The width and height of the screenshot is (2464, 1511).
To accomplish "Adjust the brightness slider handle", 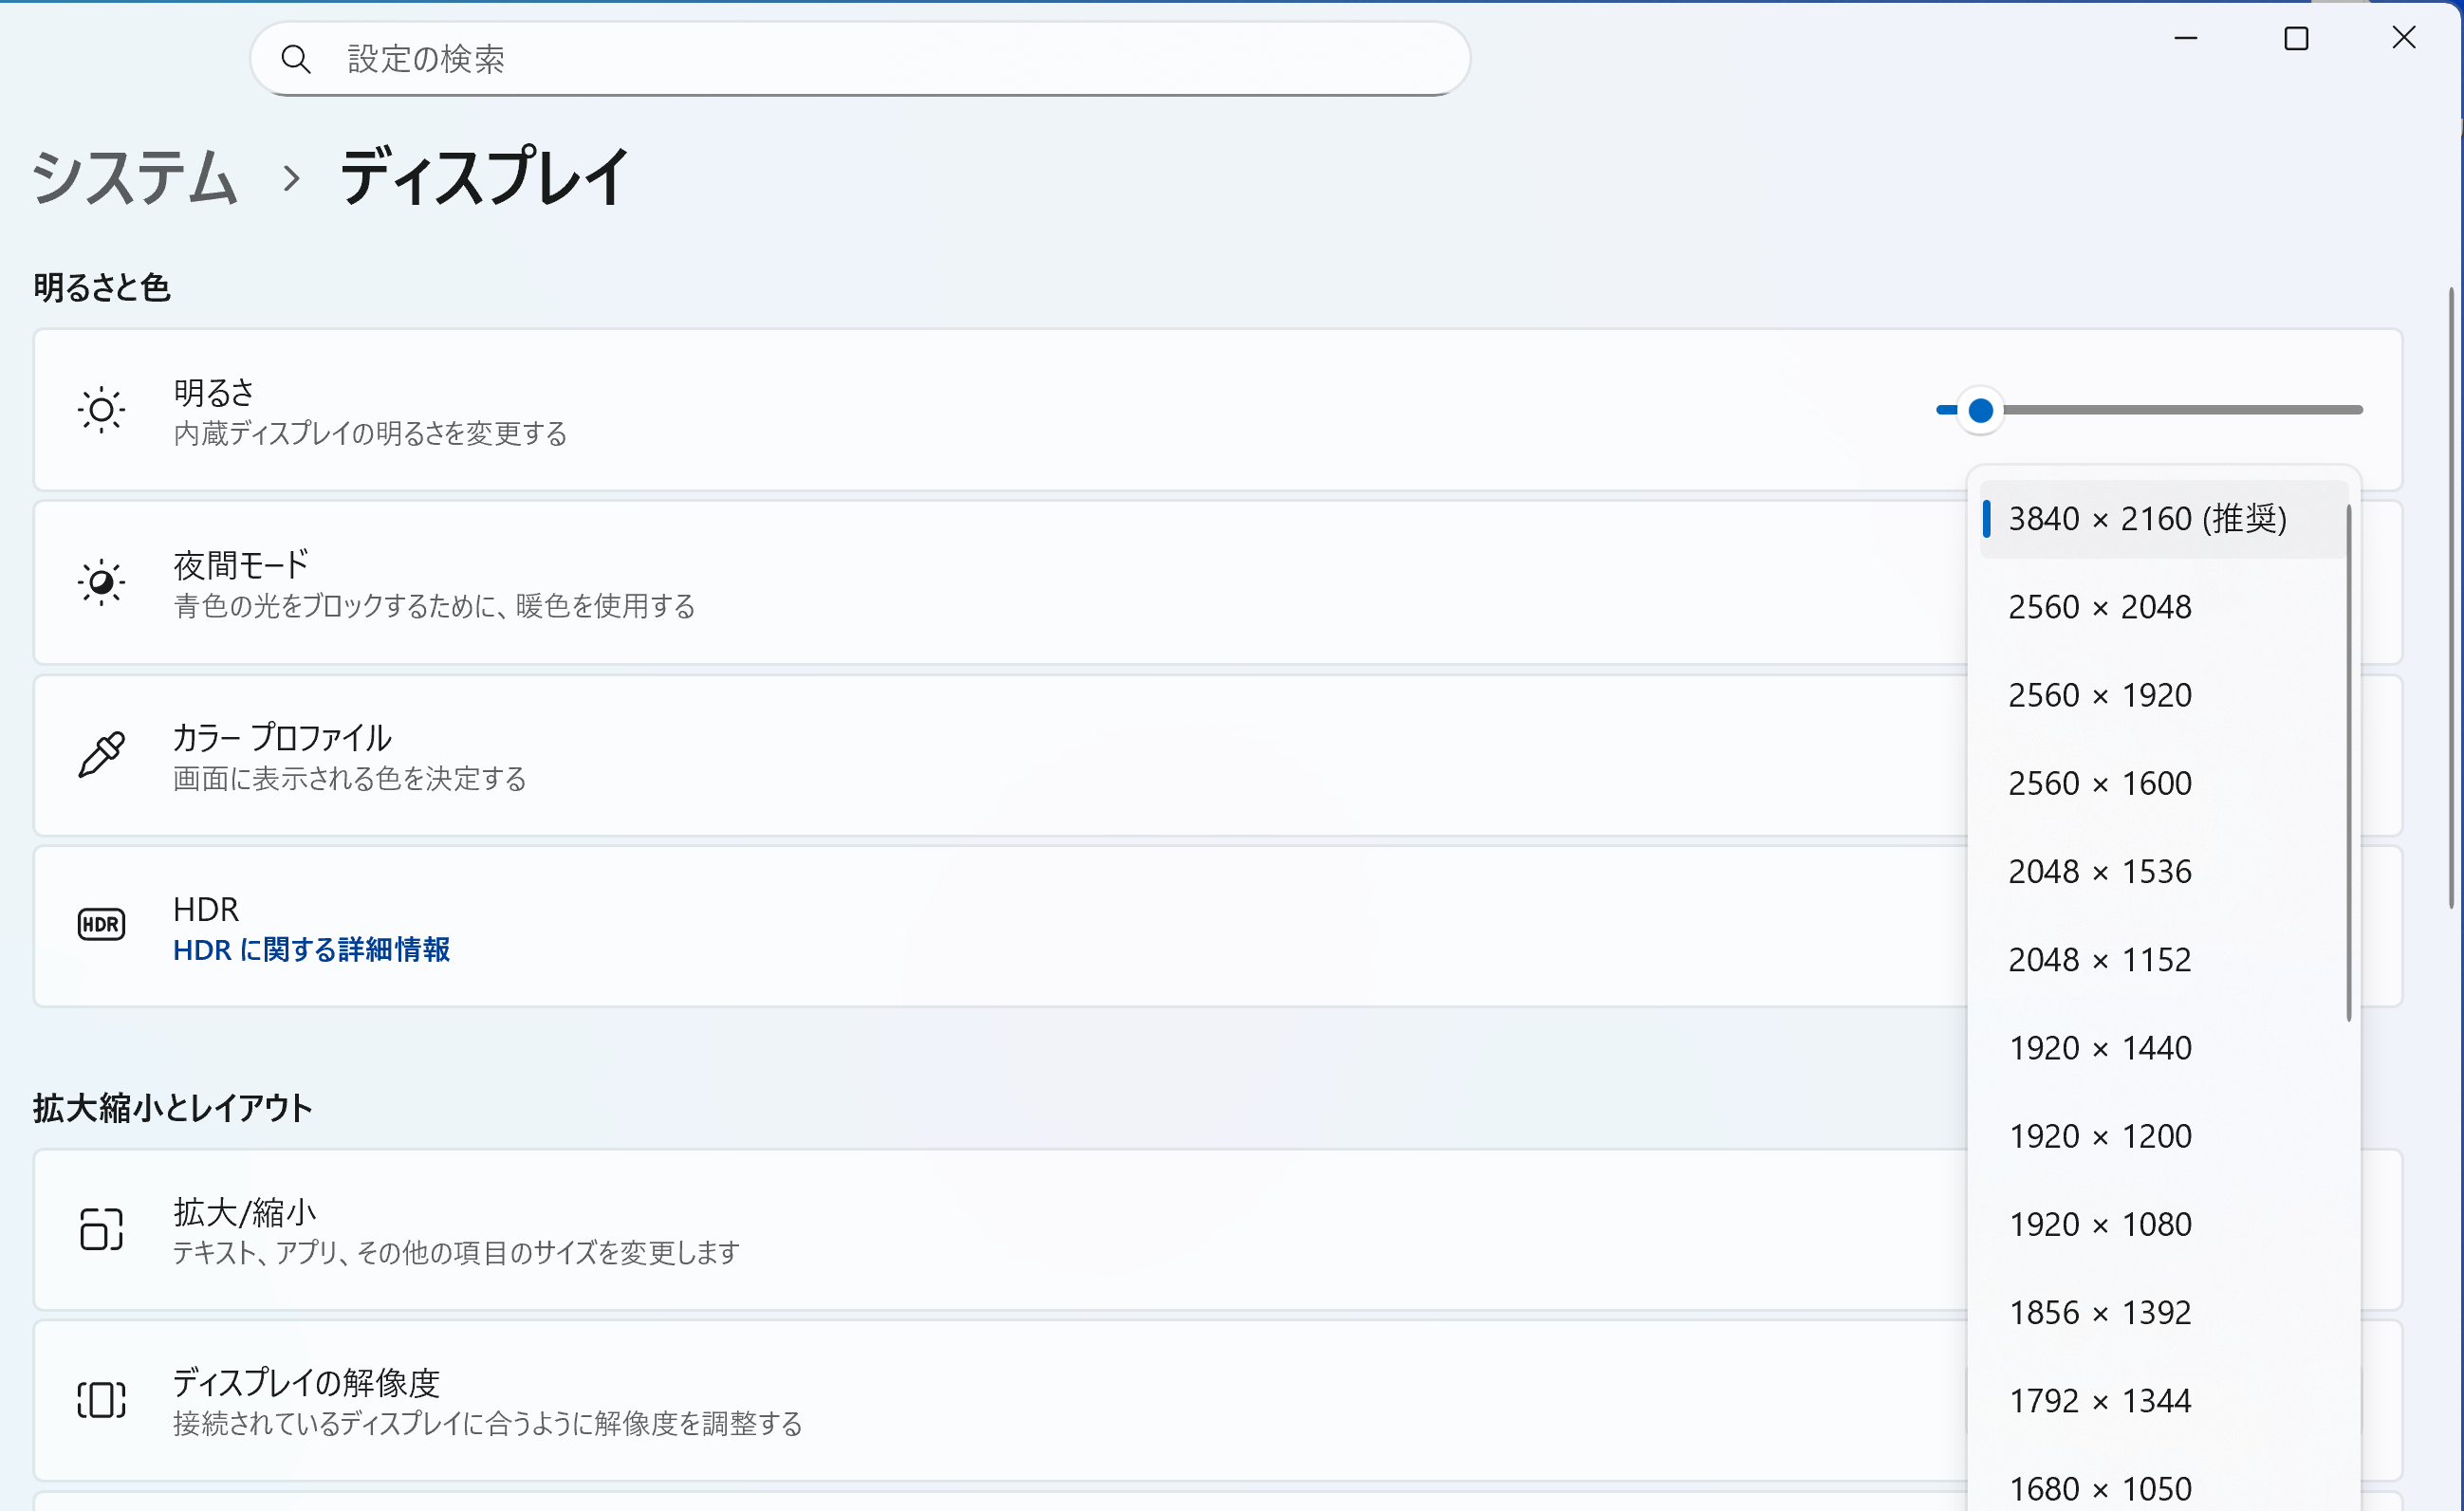I will point(1980,410).
